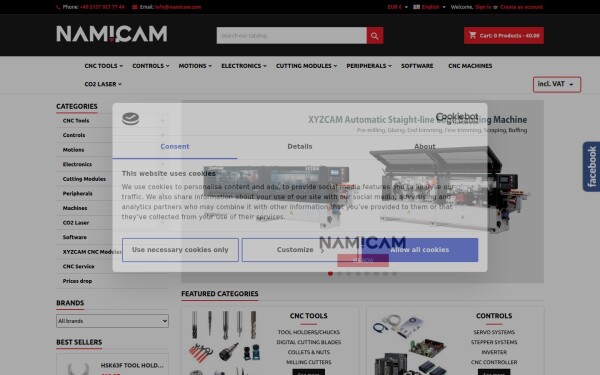Expand the CONTROLS menu

coord(151,66)
